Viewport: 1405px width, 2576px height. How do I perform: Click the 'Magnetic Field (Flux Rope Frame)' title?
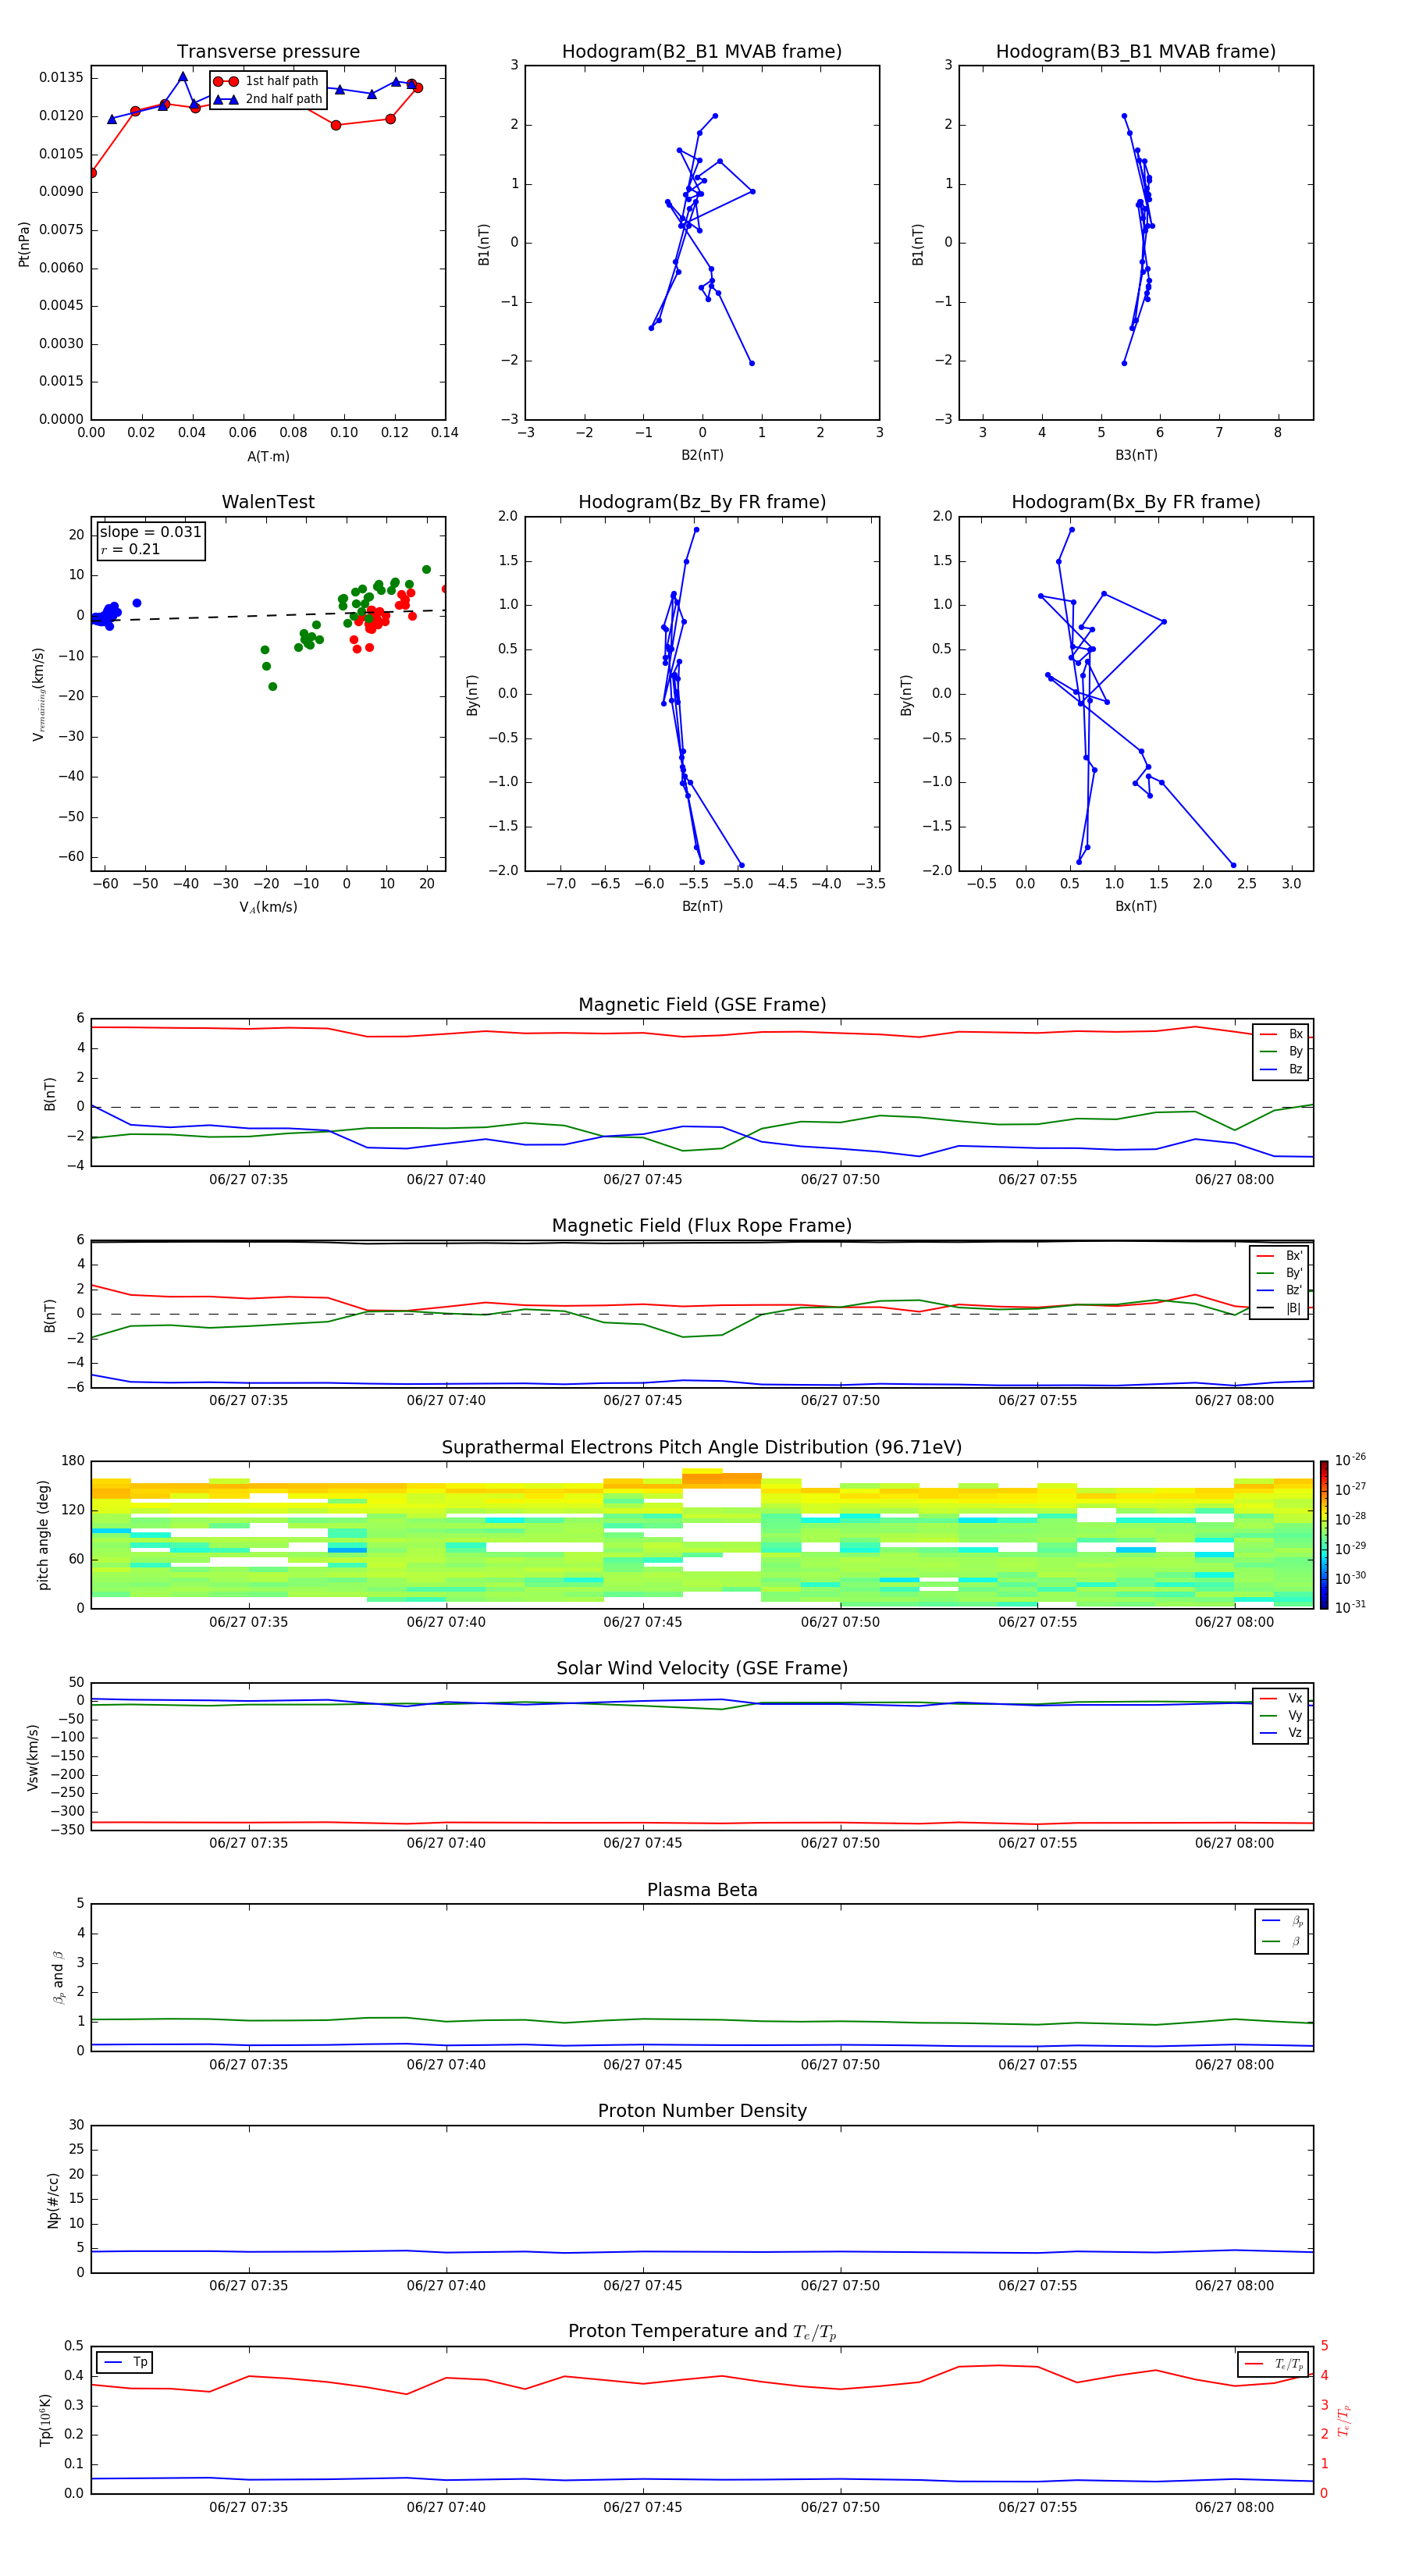tap(702, 1226)
